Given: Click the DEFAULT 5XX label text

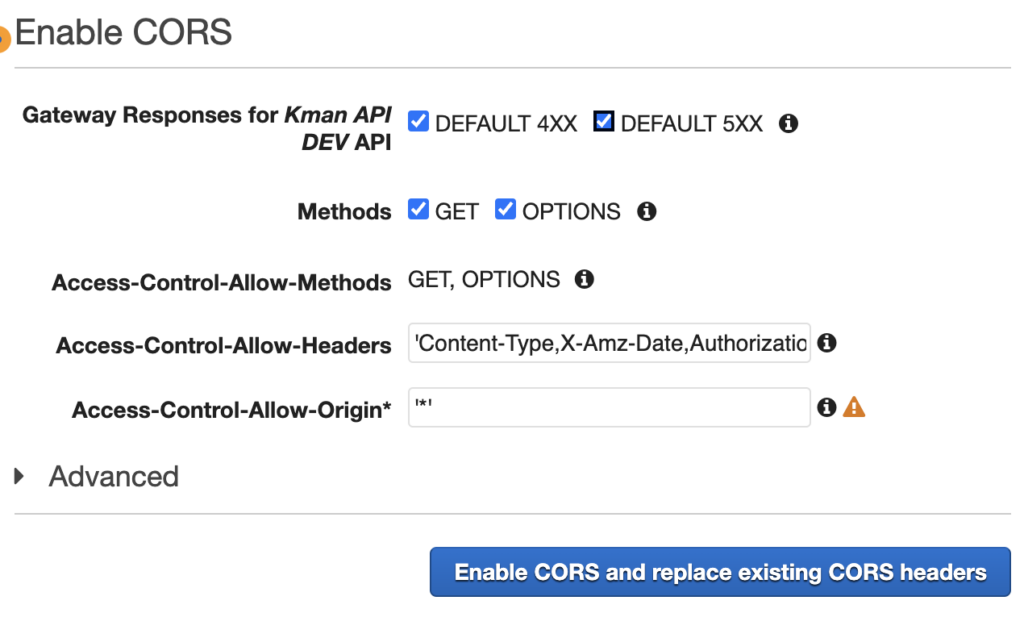Looking at the screenshot, I should click(x=691, y=124).
